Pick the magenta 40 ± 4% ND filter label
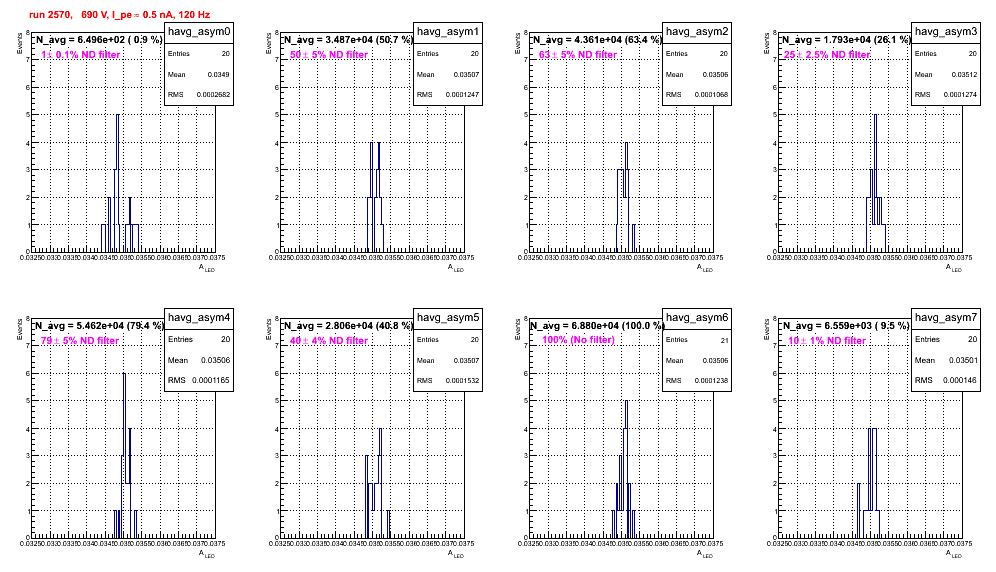The width and height of the screenshot is (996, 572). coord(329,341)
